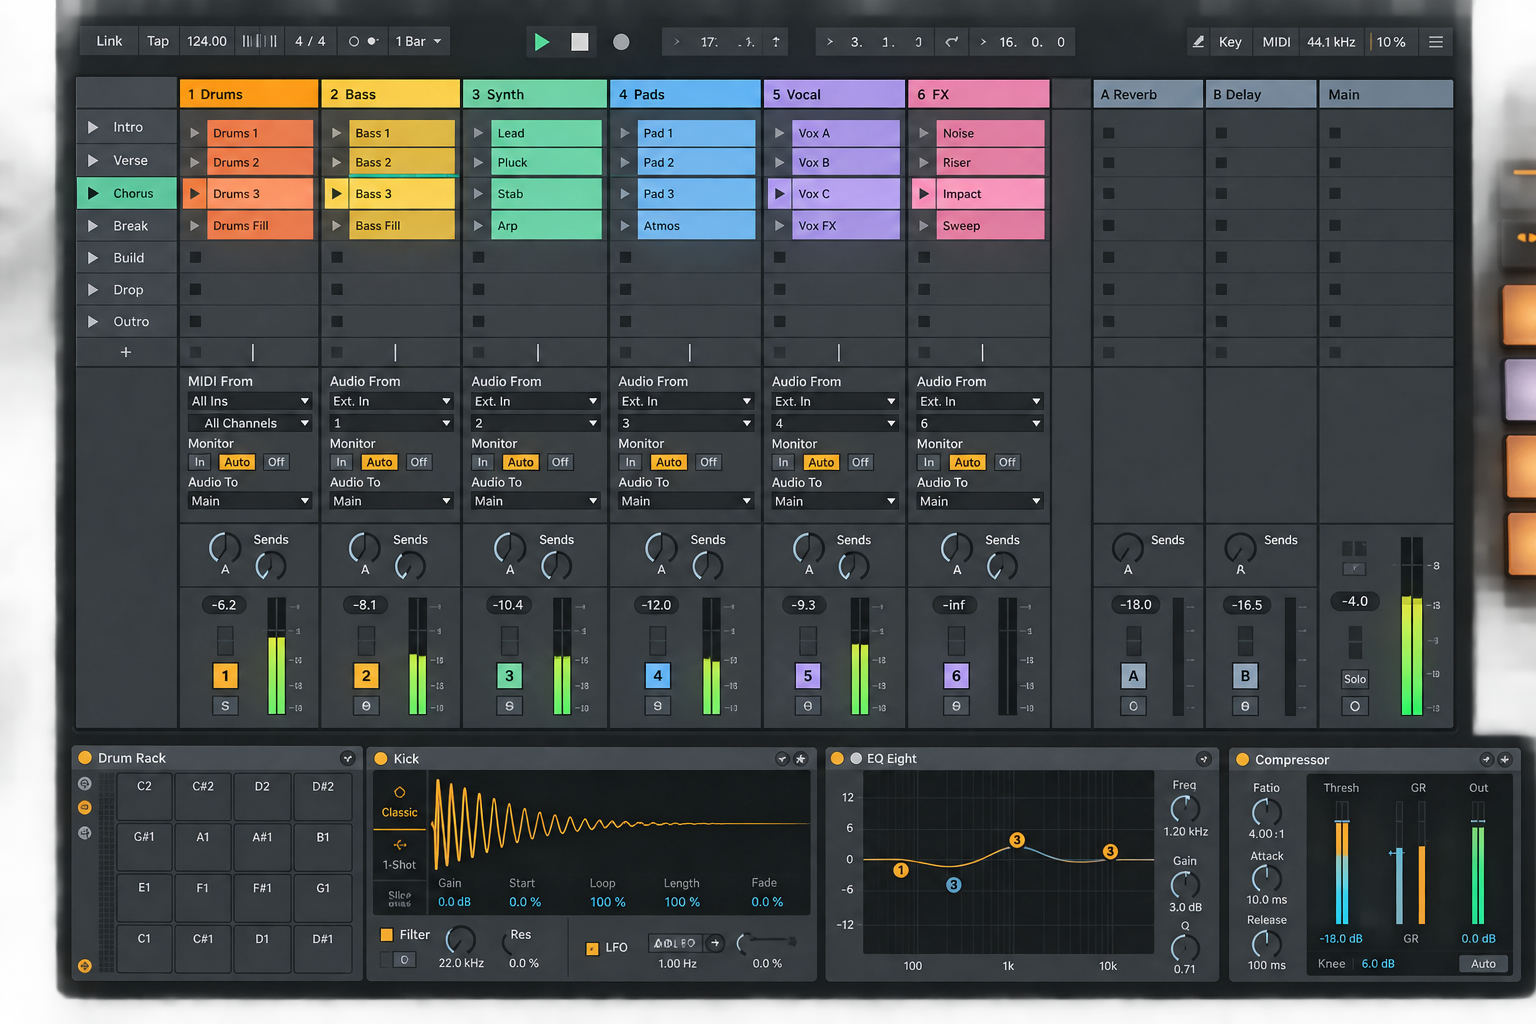This screenshot has height=1024, width=1536.
Task: Add a new scene with the plus icon
Action: 126,352
